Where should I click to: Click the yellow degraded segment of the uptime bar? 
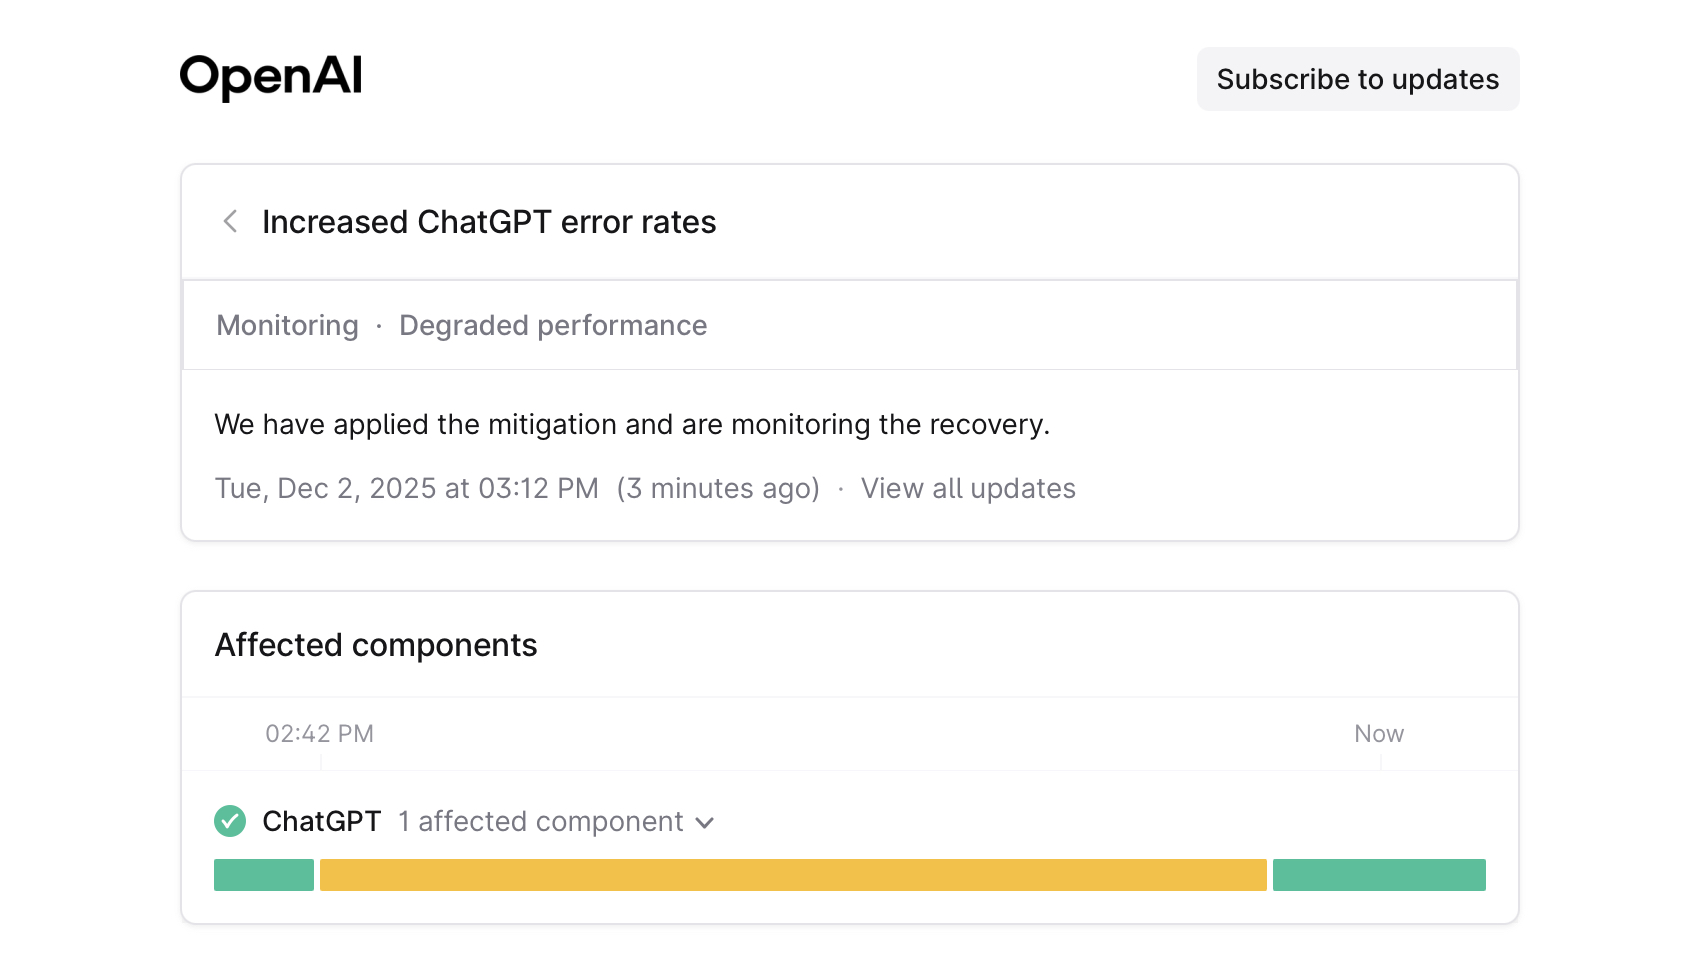tap(793, 874)
